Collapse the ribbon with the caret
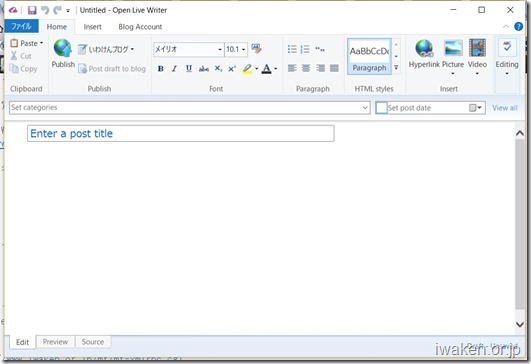Viewport: 531px width, 364px height. click(x=506, y=26)
